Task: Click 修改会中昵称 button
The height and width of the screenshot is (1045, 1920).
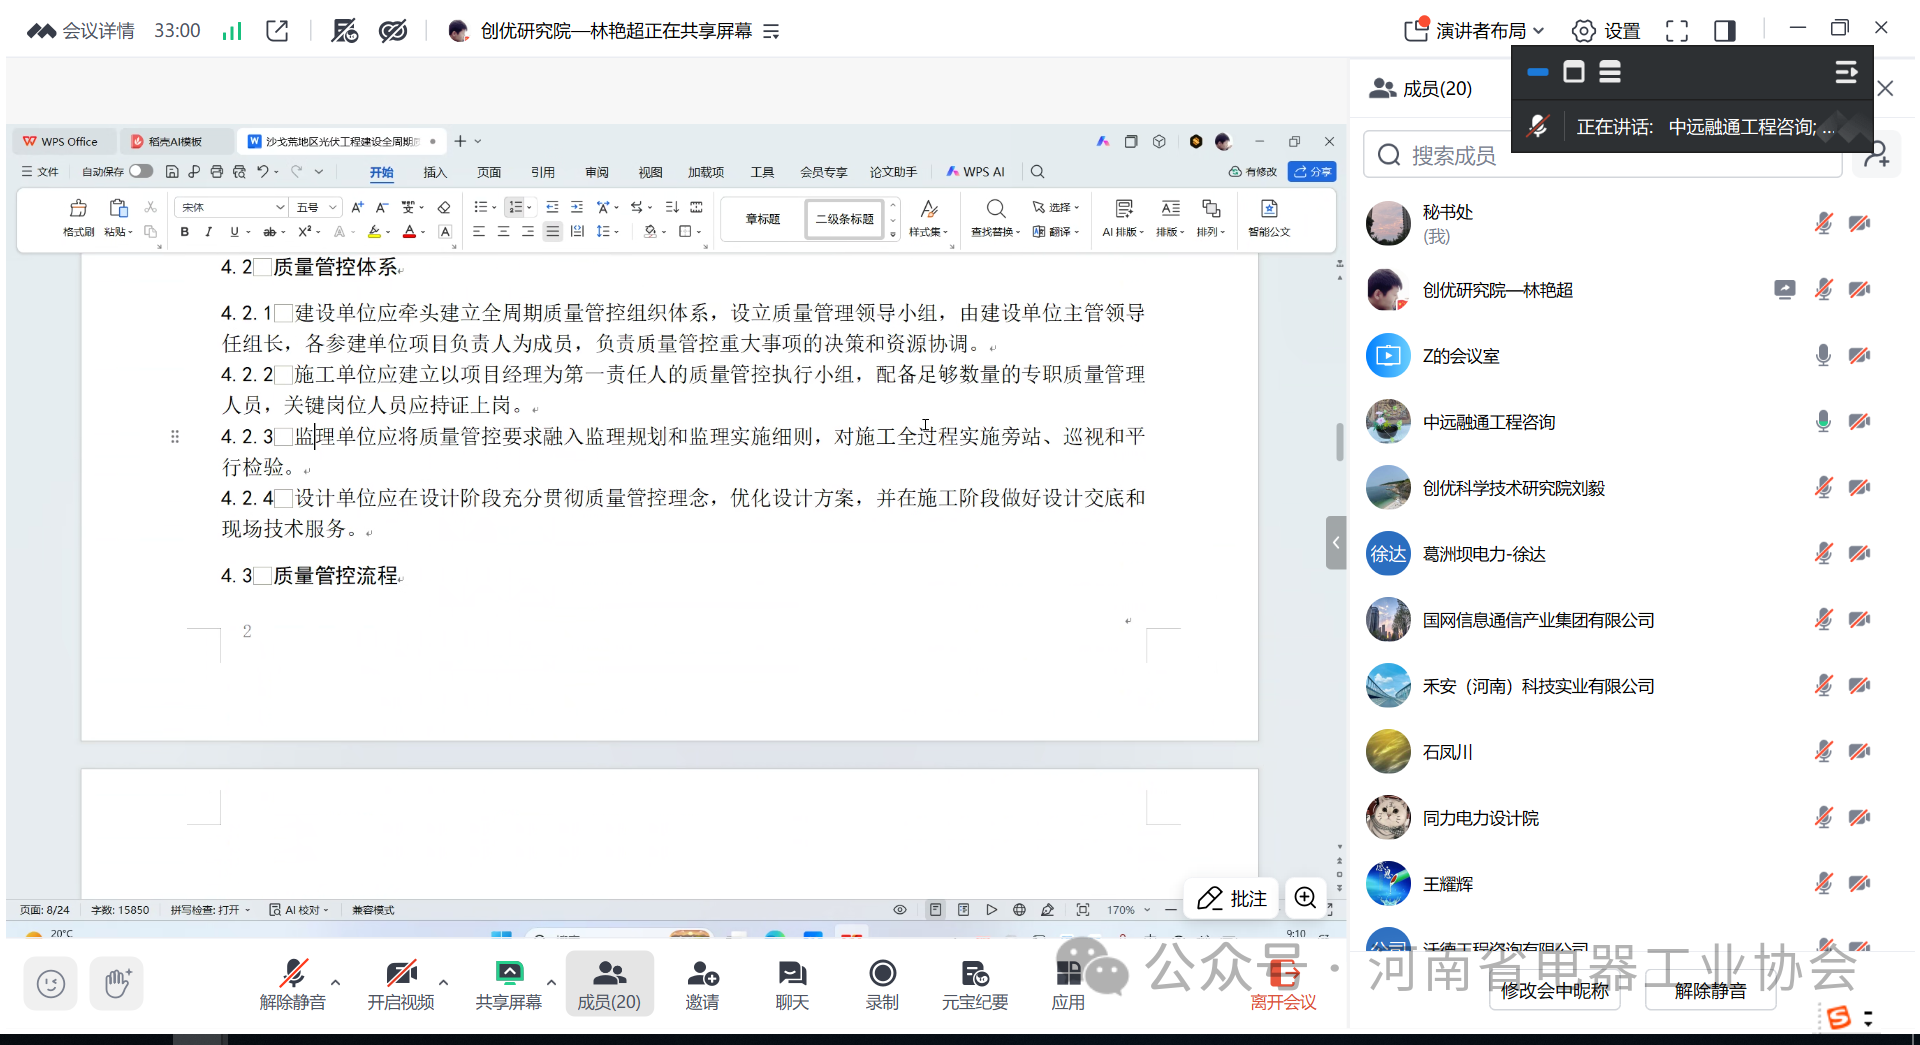Action: click(1555, 991)
